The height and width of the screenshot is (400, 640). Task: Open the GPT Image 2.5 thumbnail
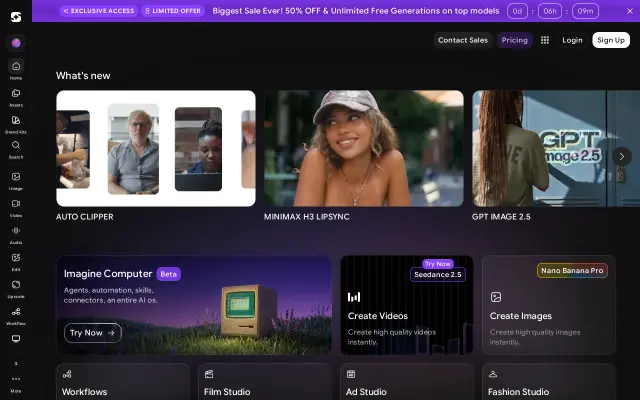(556, 149)
